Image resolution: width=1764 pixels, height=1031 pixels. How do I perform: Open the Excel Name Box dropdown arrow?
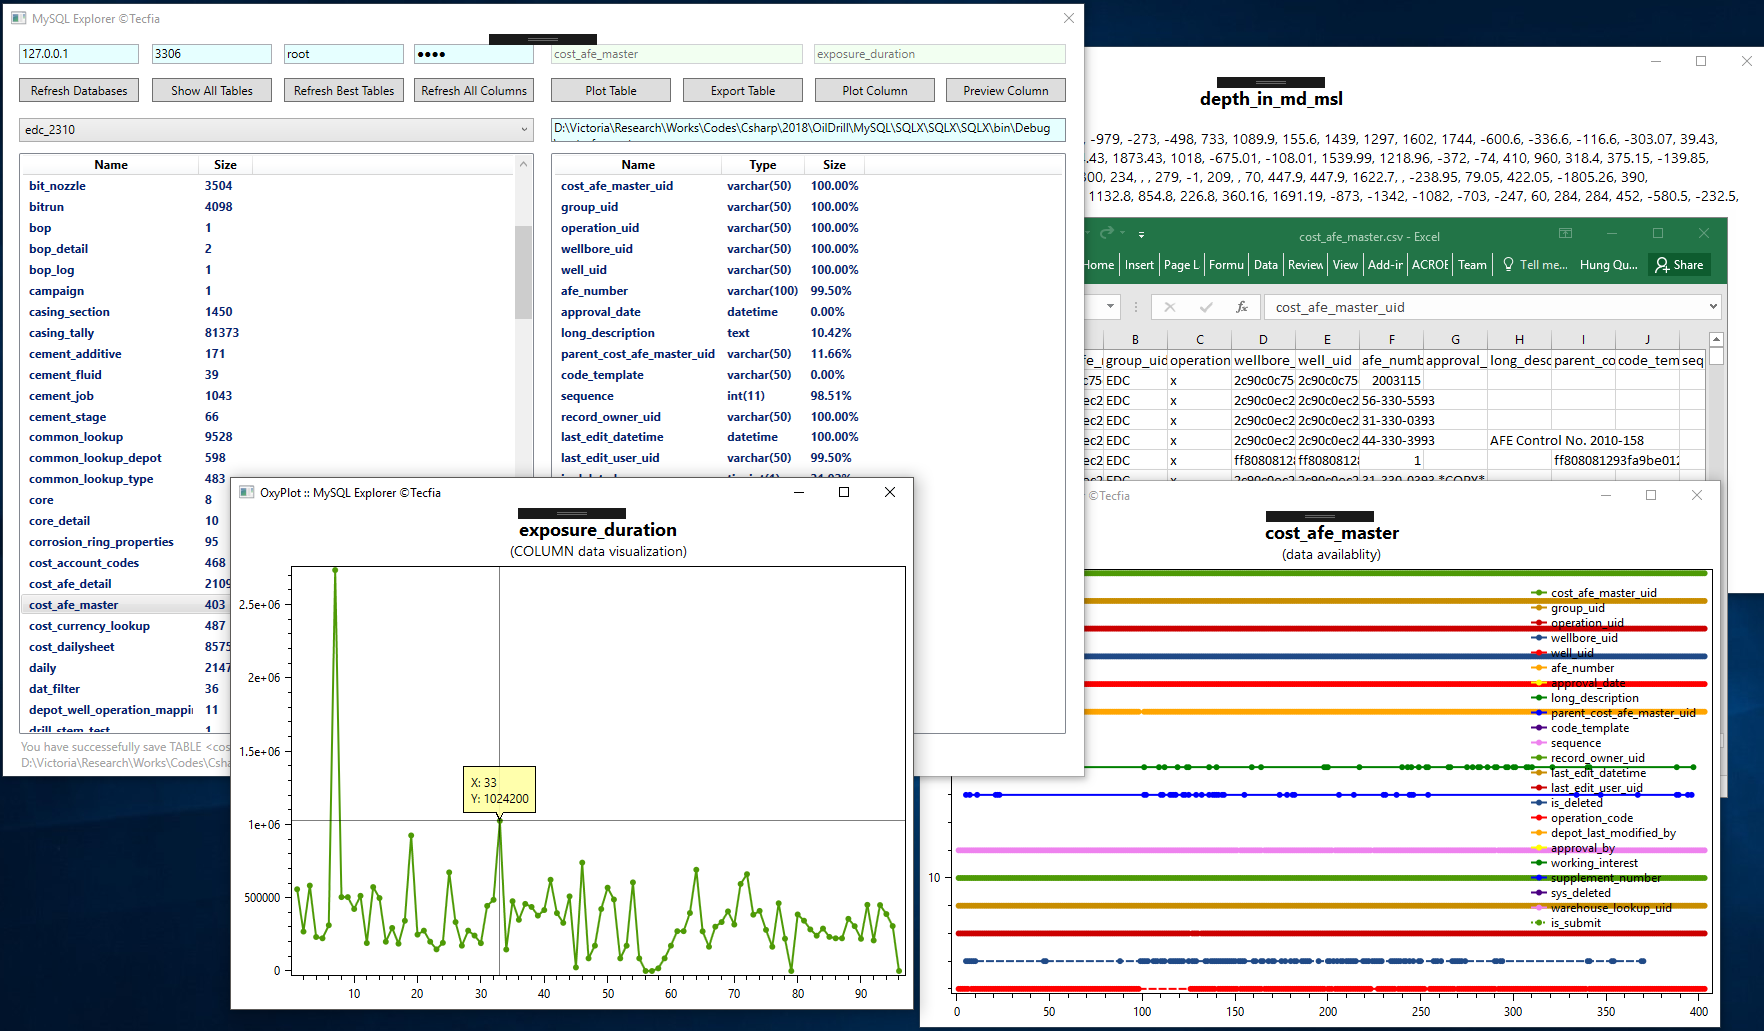[x=1110, y=307]
